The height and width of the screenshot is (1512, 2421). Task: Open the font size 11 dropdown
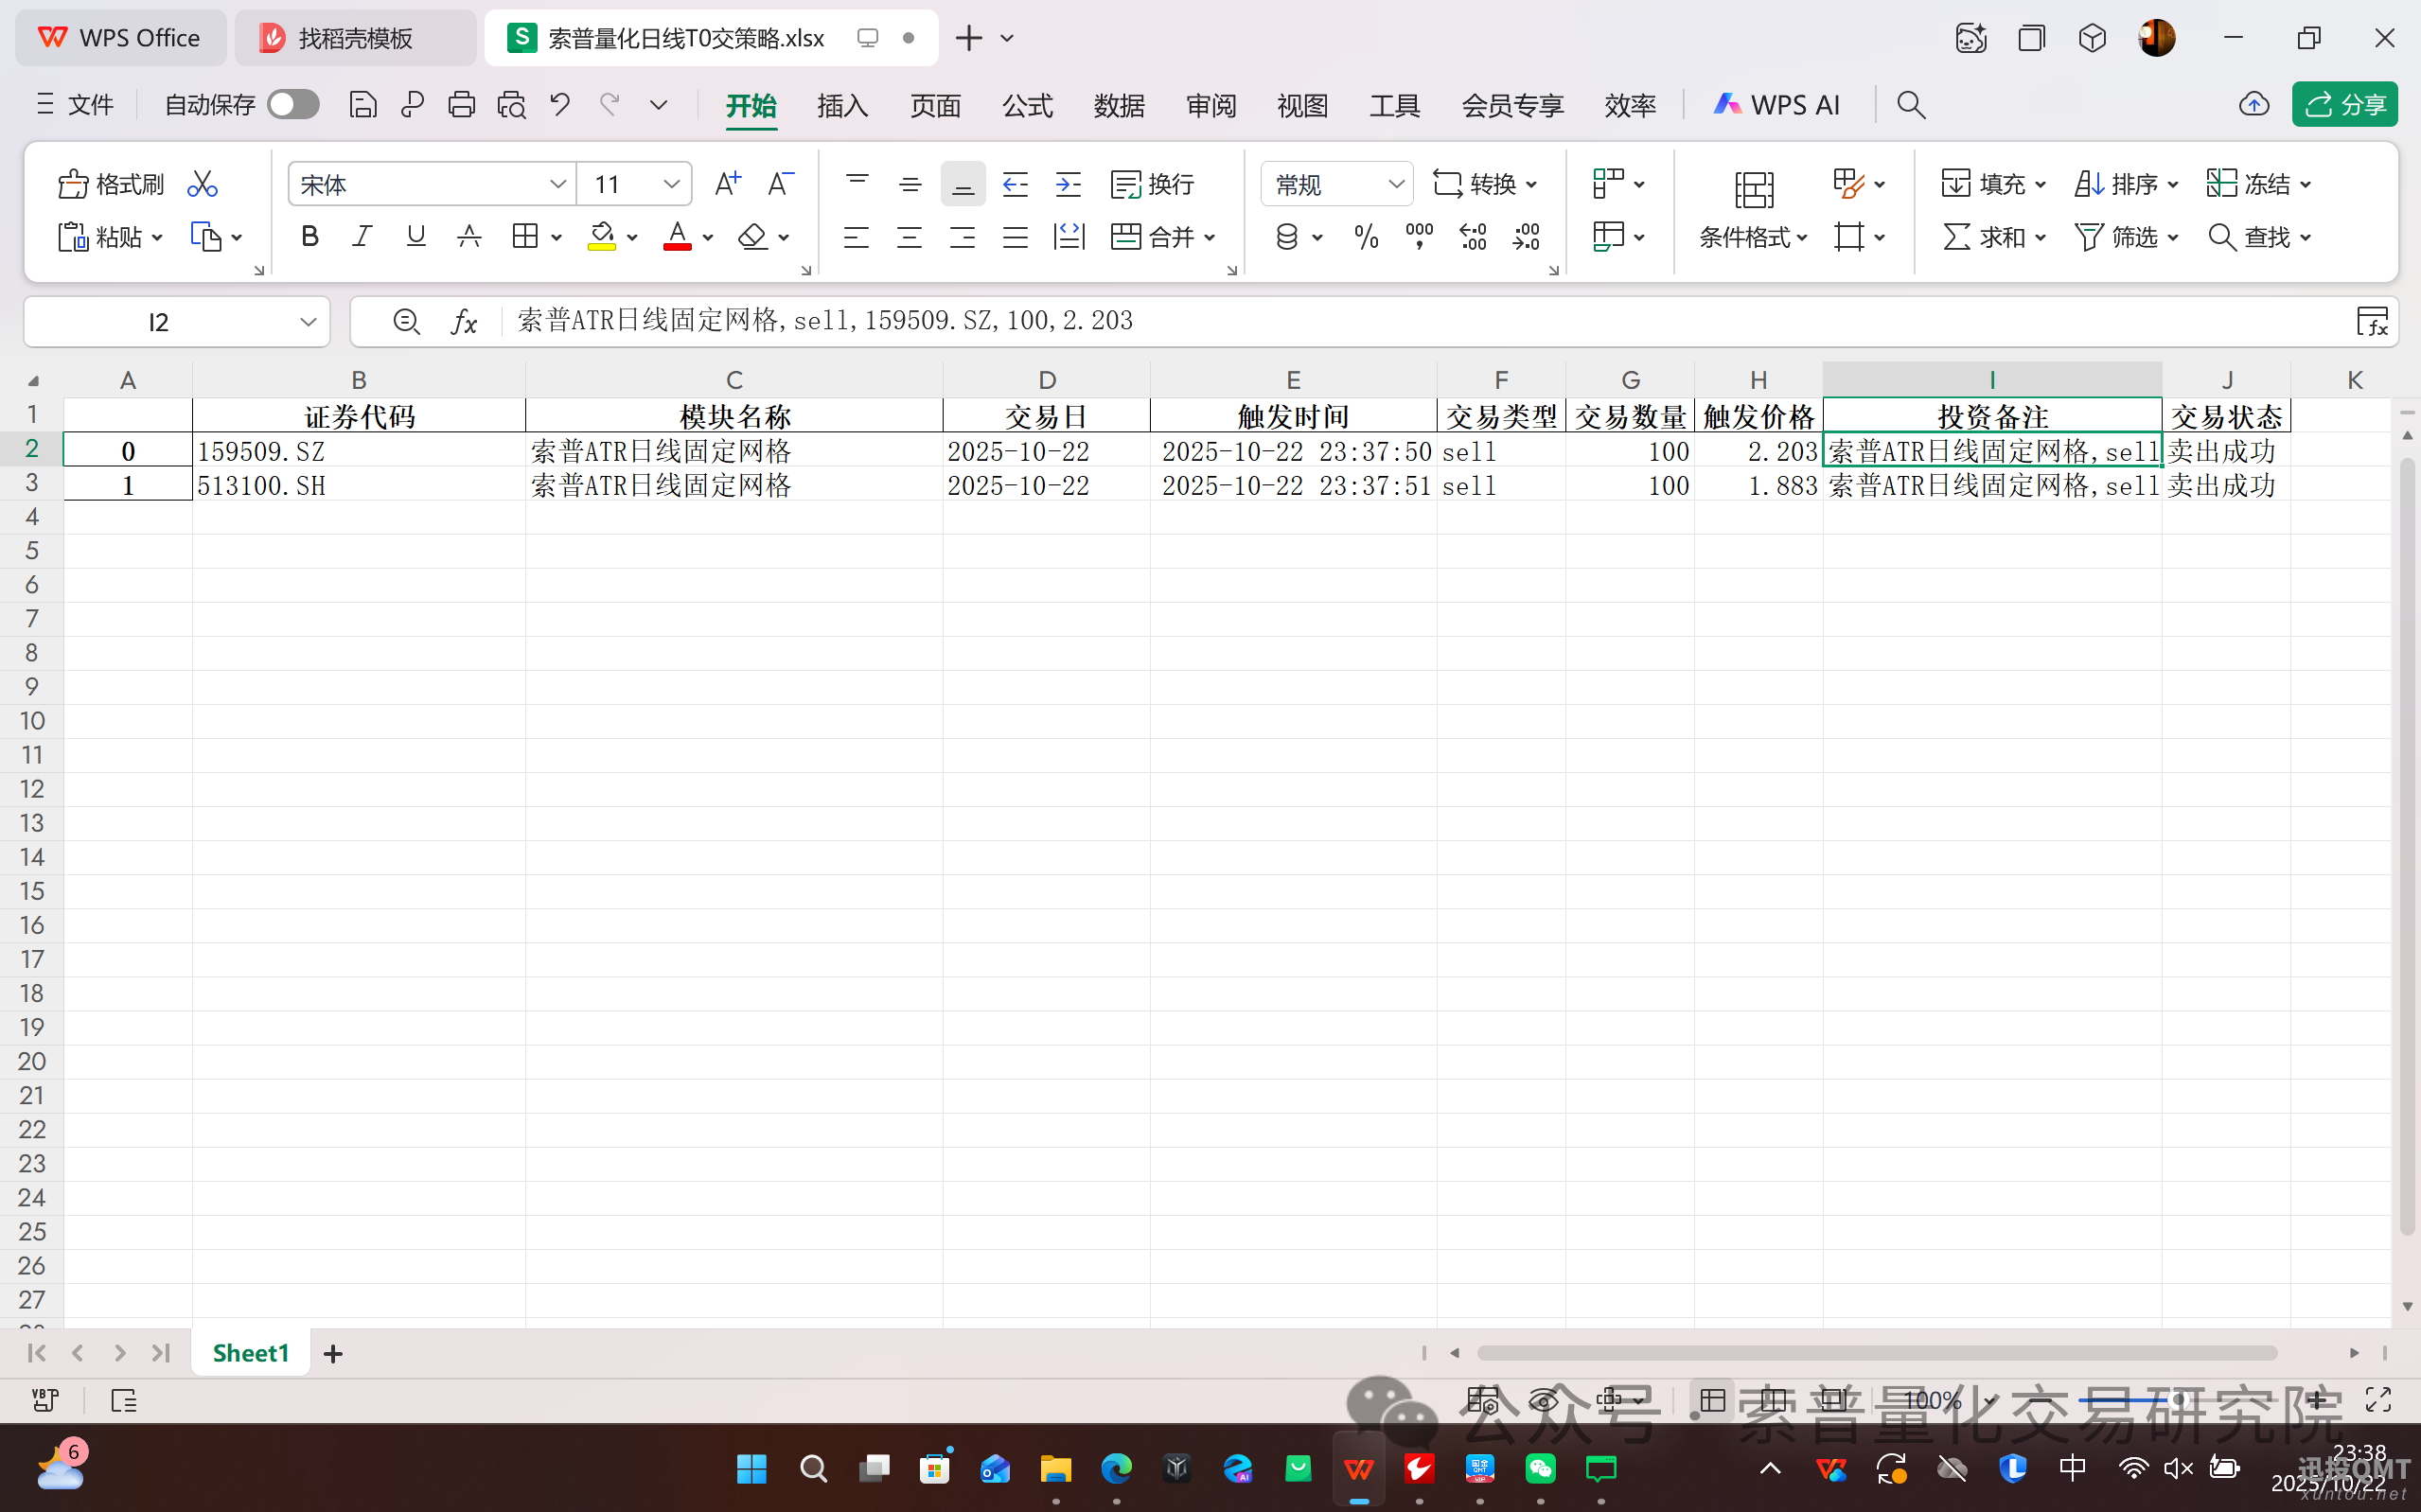[x=671, y=184]
